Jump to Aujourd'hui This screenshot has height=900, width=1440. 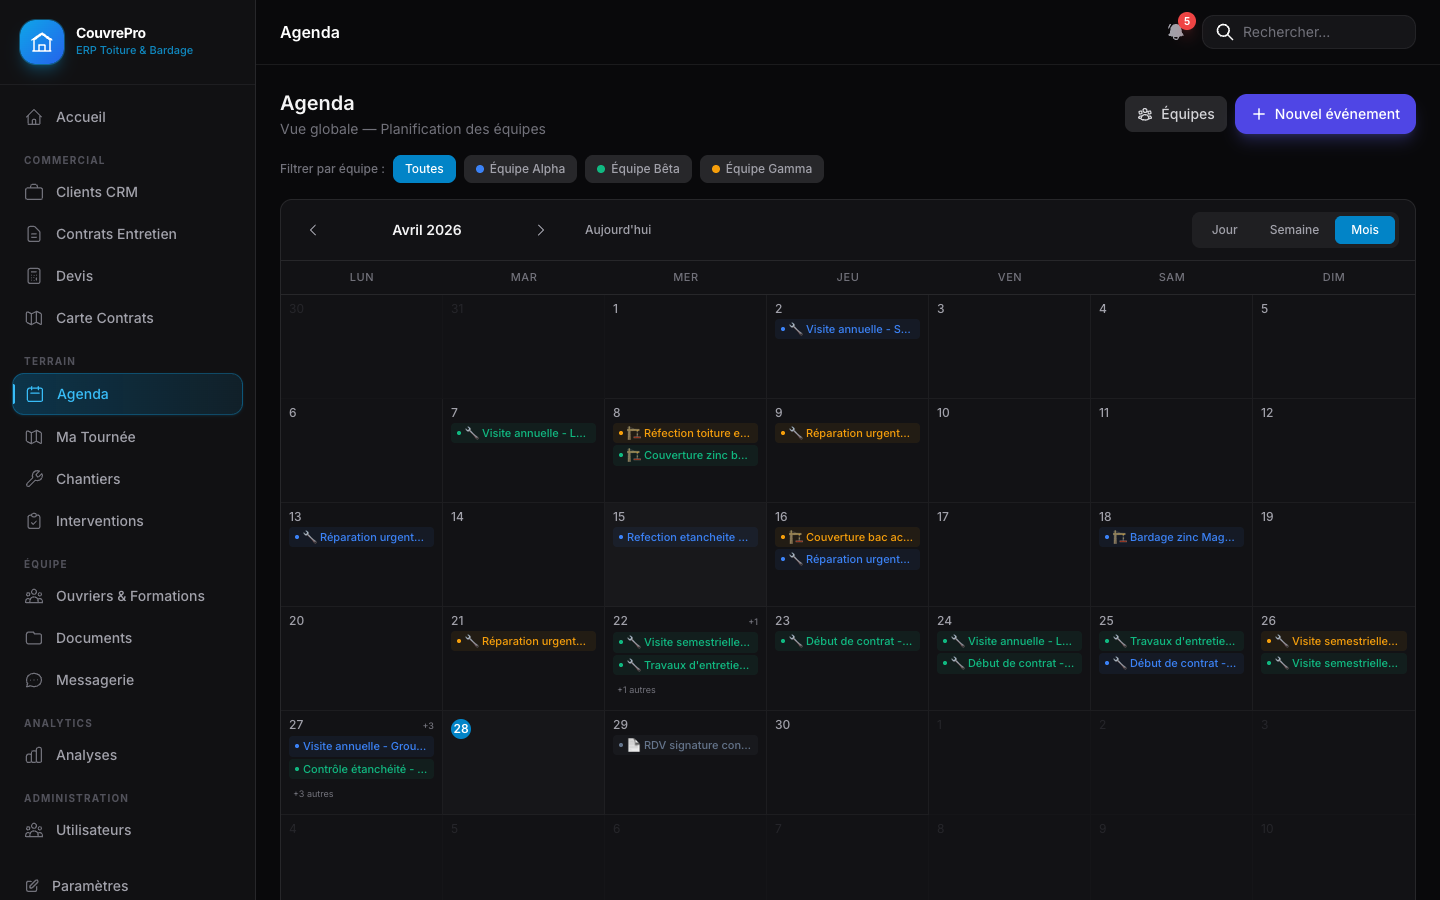pos(618,230)
